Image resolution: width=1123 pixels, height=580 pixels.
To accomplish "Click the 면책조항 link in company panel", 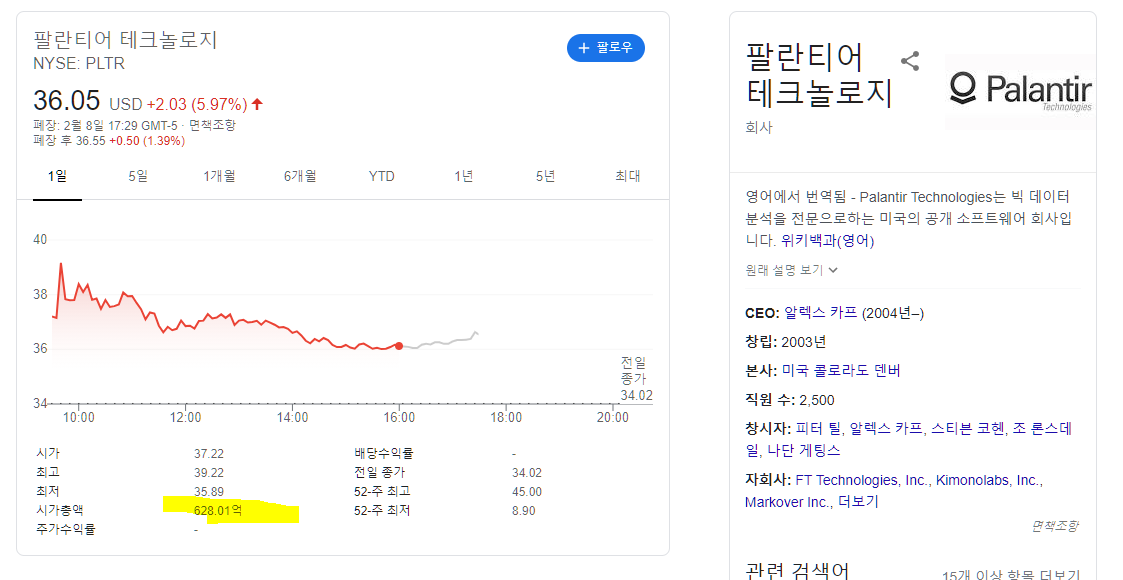I will point(1055,526).
